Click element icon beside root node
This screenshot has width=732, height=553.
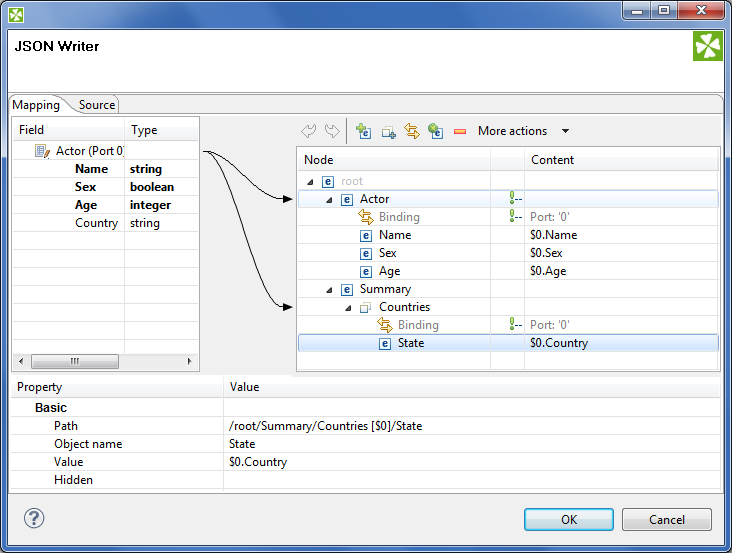pyautogui.click(x=328, y=182)
